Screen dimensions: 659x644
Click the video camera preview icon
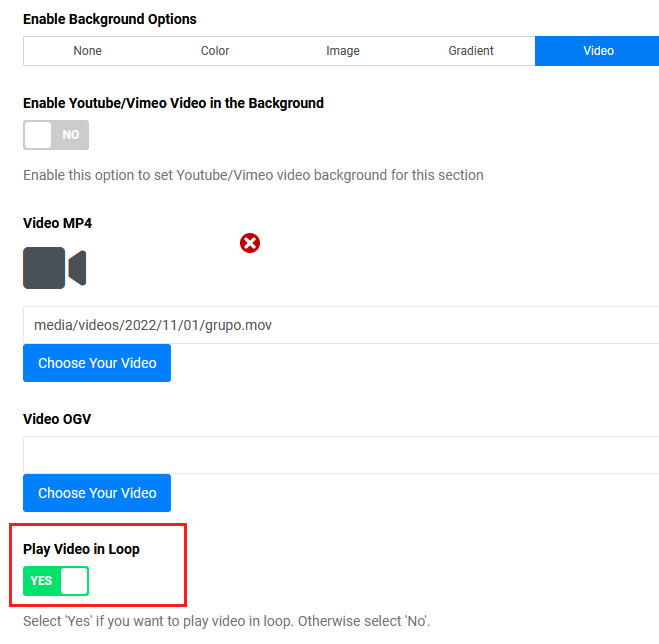55,268
